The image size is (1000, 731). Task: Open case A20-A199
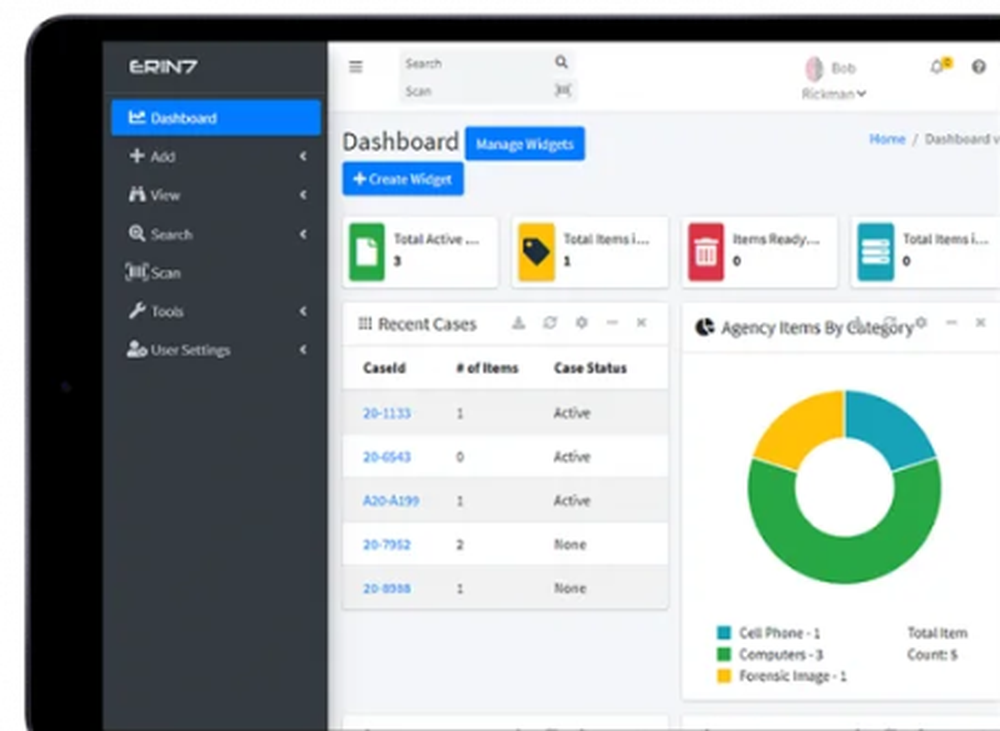click(x=391, y=501)
